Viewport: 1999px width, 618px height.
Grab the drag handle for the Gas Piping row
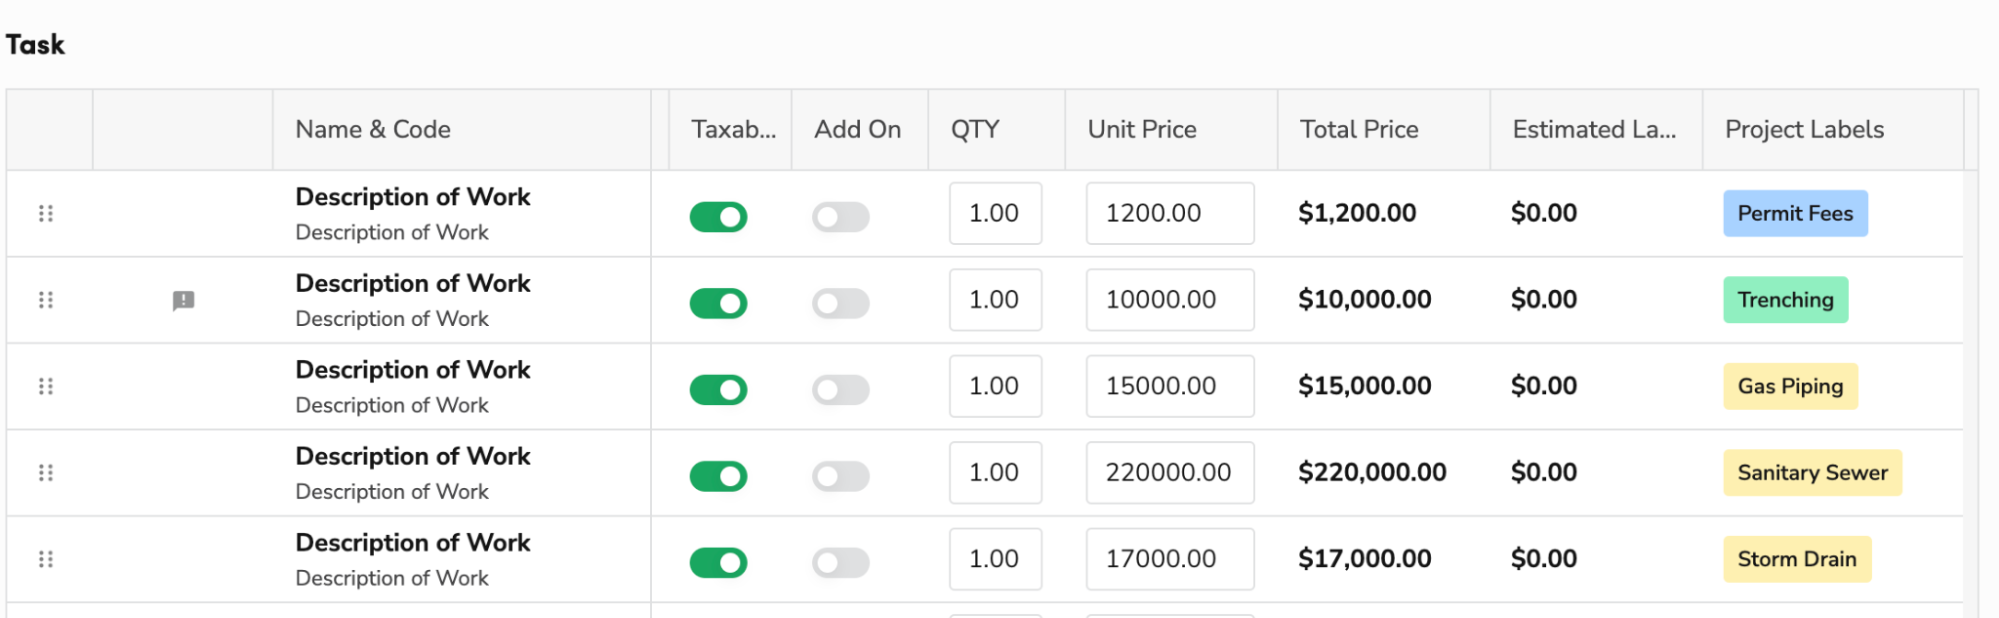[46, 386]
